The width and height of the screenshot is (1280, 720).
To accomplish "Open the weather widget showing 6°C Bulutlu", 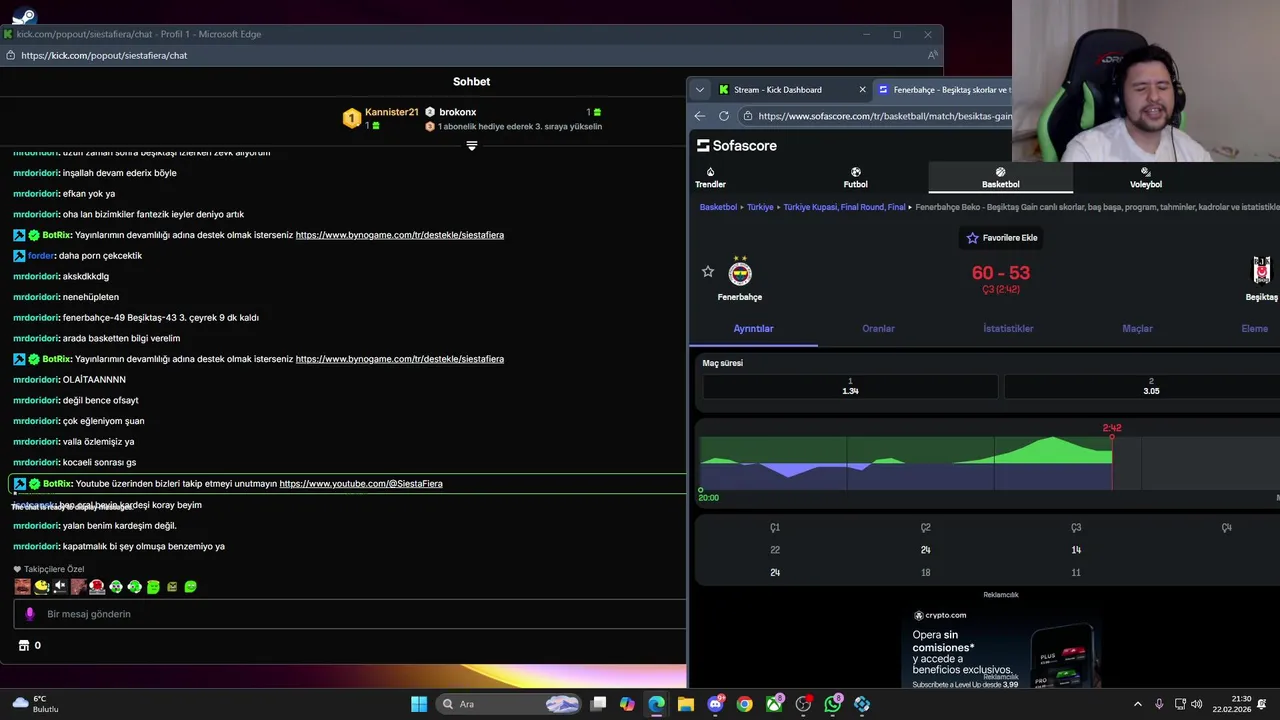I will coord(34,704).
